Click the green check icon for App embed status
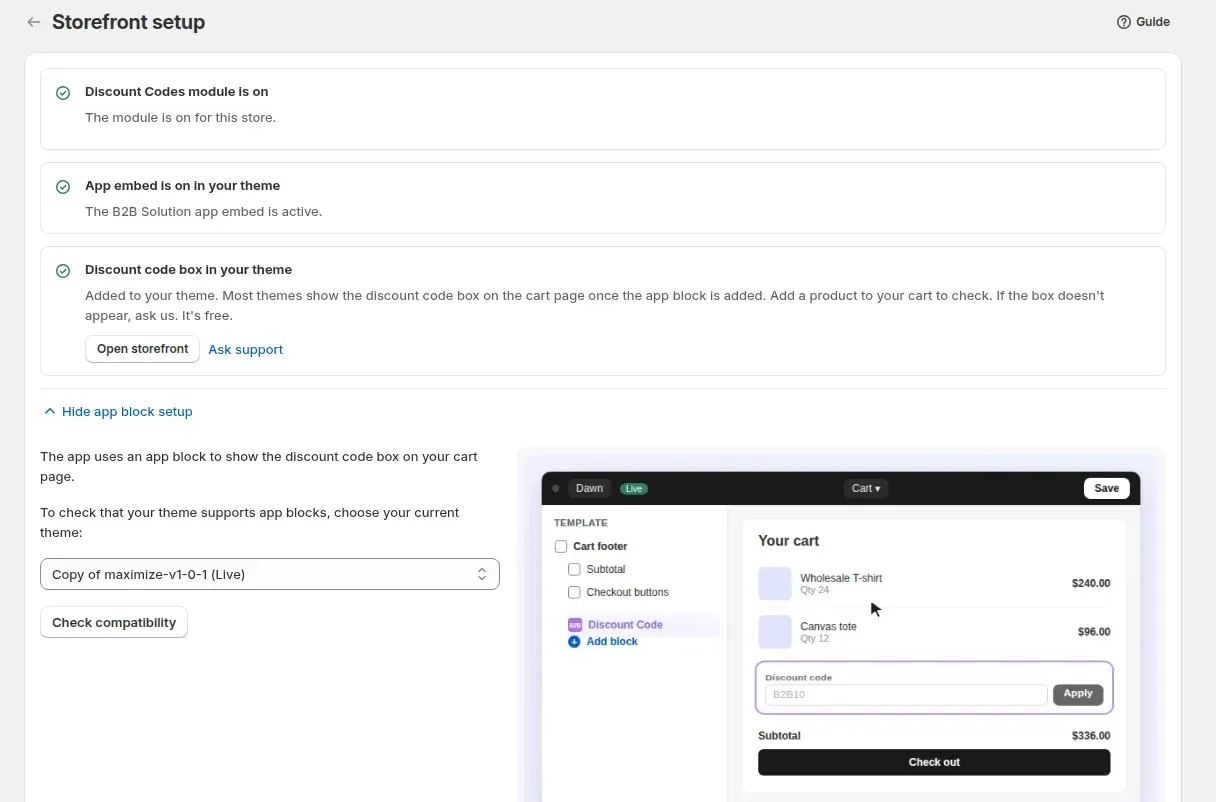 click(63, 187)
